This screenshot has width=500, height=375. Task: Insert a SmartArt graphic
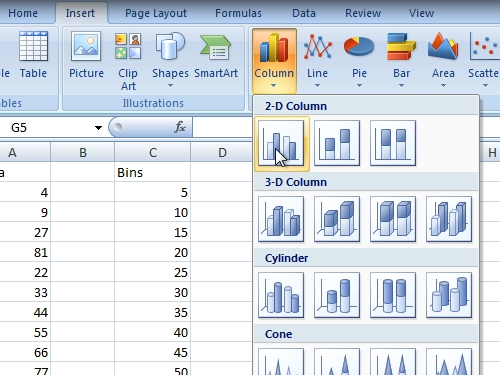(216, 55)
